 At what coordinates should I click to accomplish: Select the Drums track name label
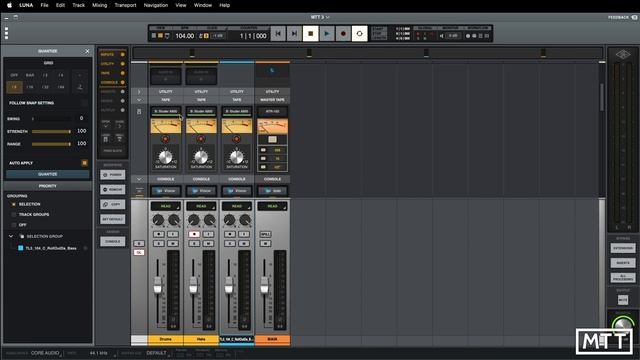click(166, 339)
